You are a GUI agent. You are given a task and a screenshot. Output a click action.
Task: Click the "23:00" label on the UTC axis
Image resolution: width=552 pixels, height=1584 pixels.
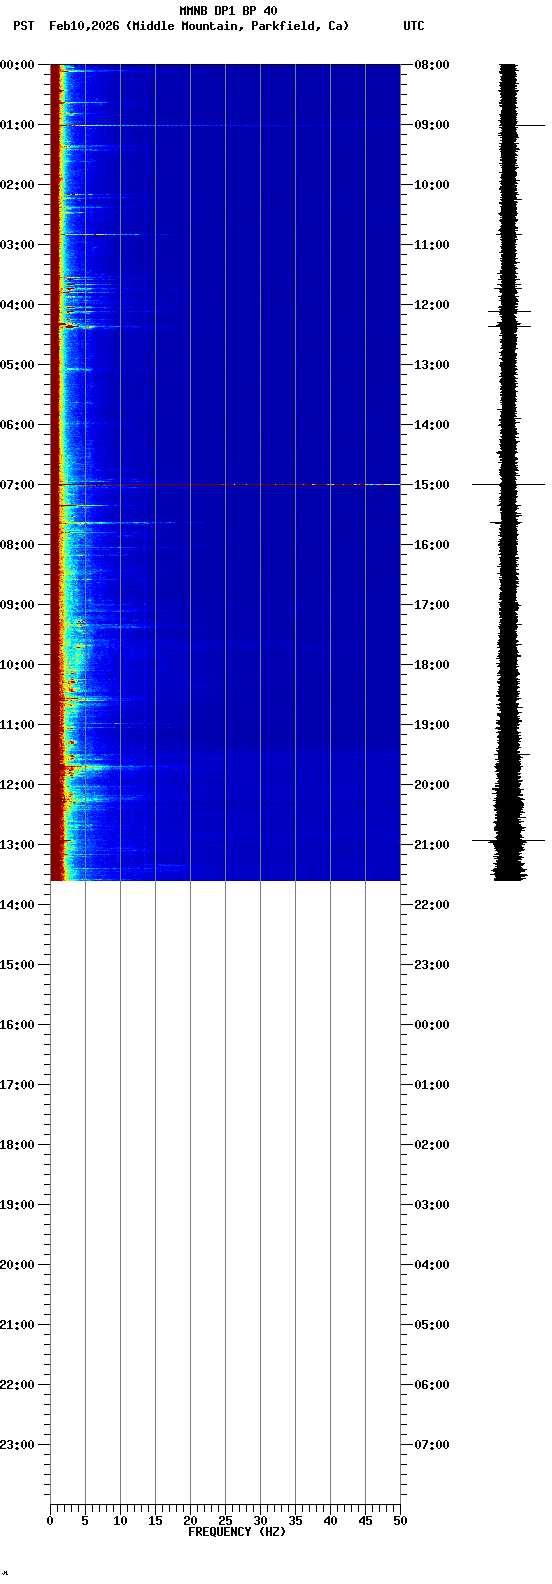[x=432, y=965]
